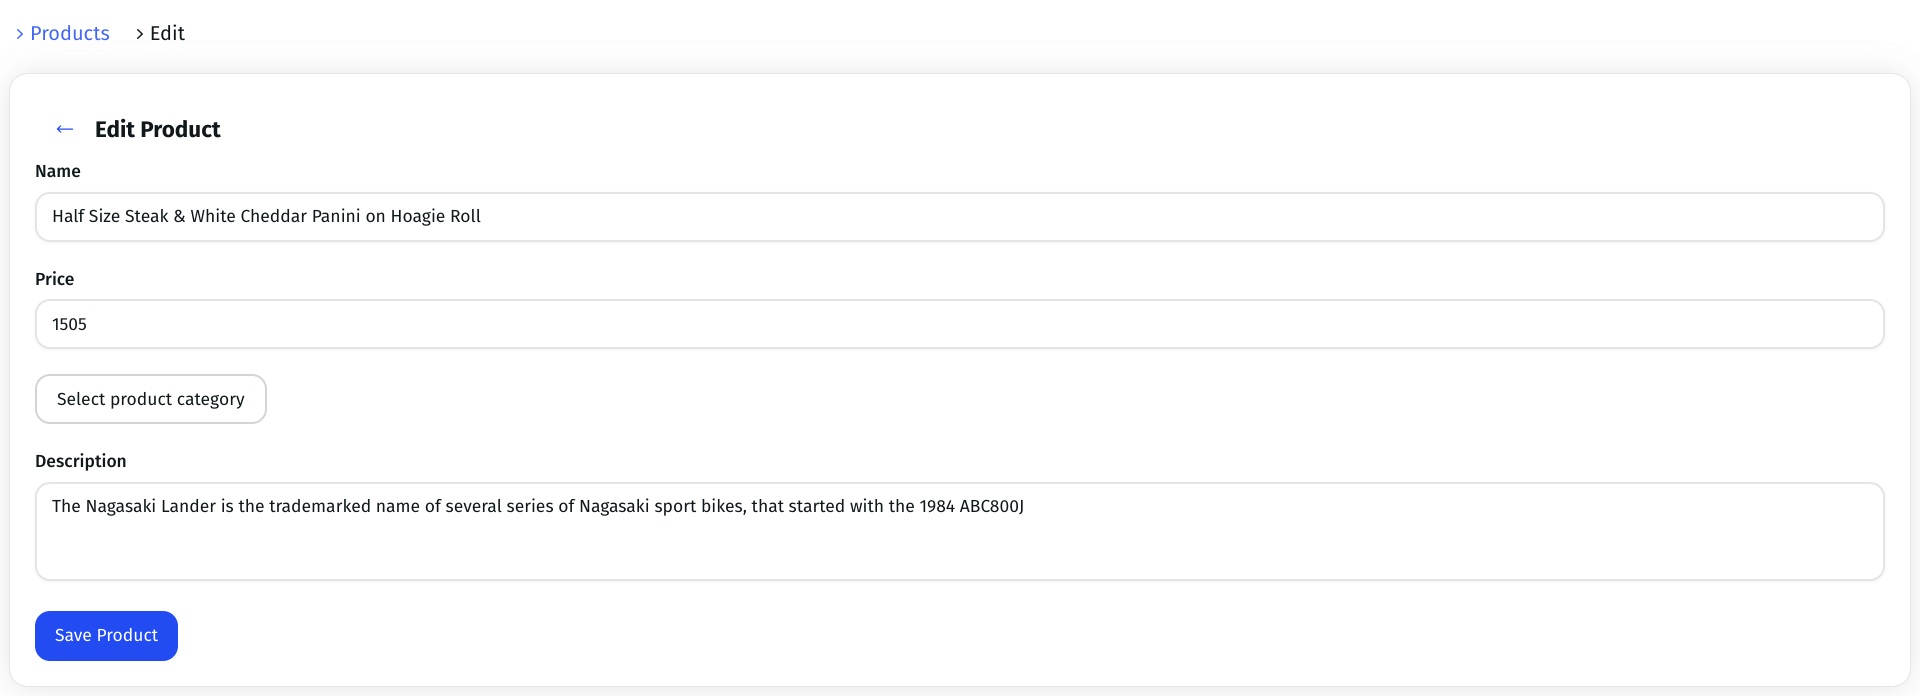Open the Select product category dropdown
1920x696 pixels.
click(151, 399)
